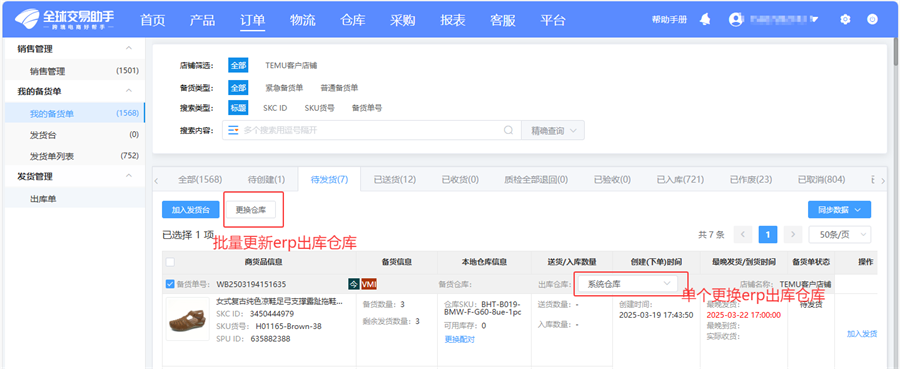Image resolution: width=900 pixels, height=369 pixels.
Task: Click the VMI badge on the order row
Action: [368, 284]
